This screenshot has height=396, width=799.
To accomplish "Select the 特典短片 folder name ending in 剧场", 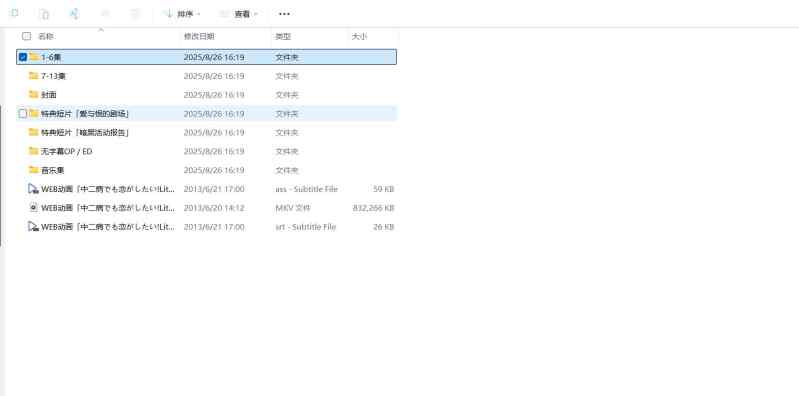I will click(x=85, y=114).
